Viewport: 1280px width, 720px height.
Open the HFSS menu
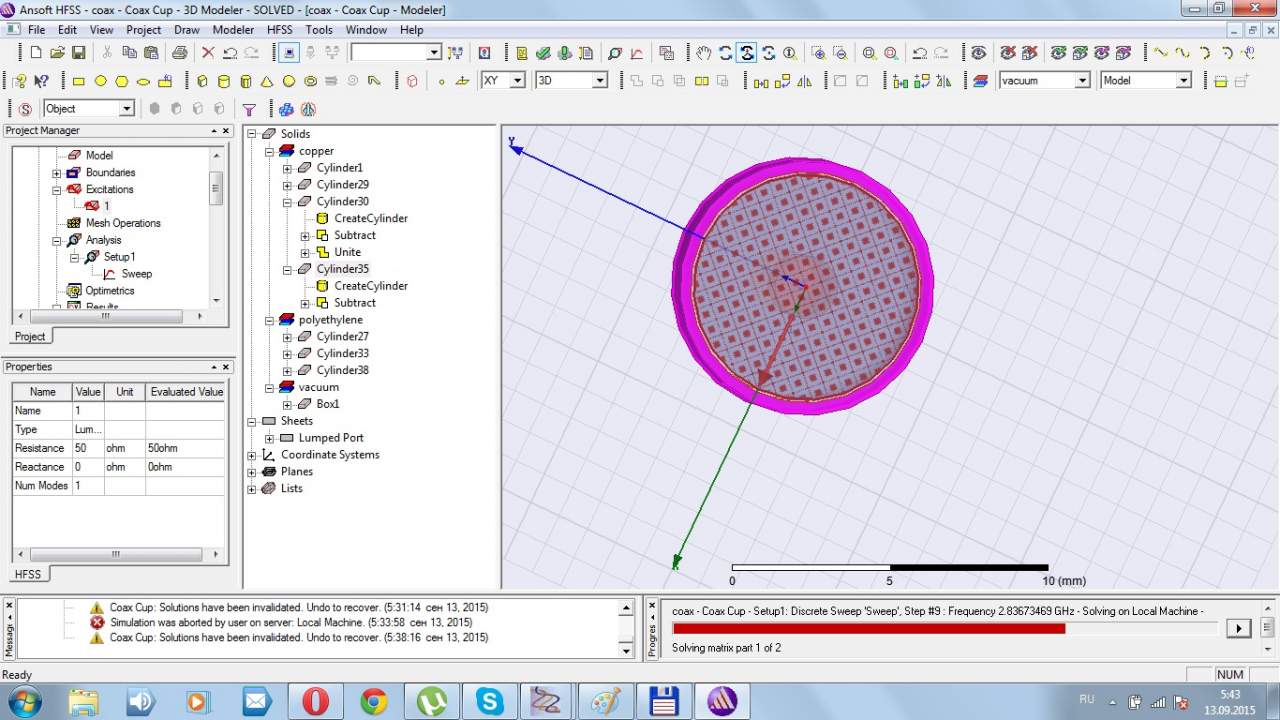[x=279, y=30]
